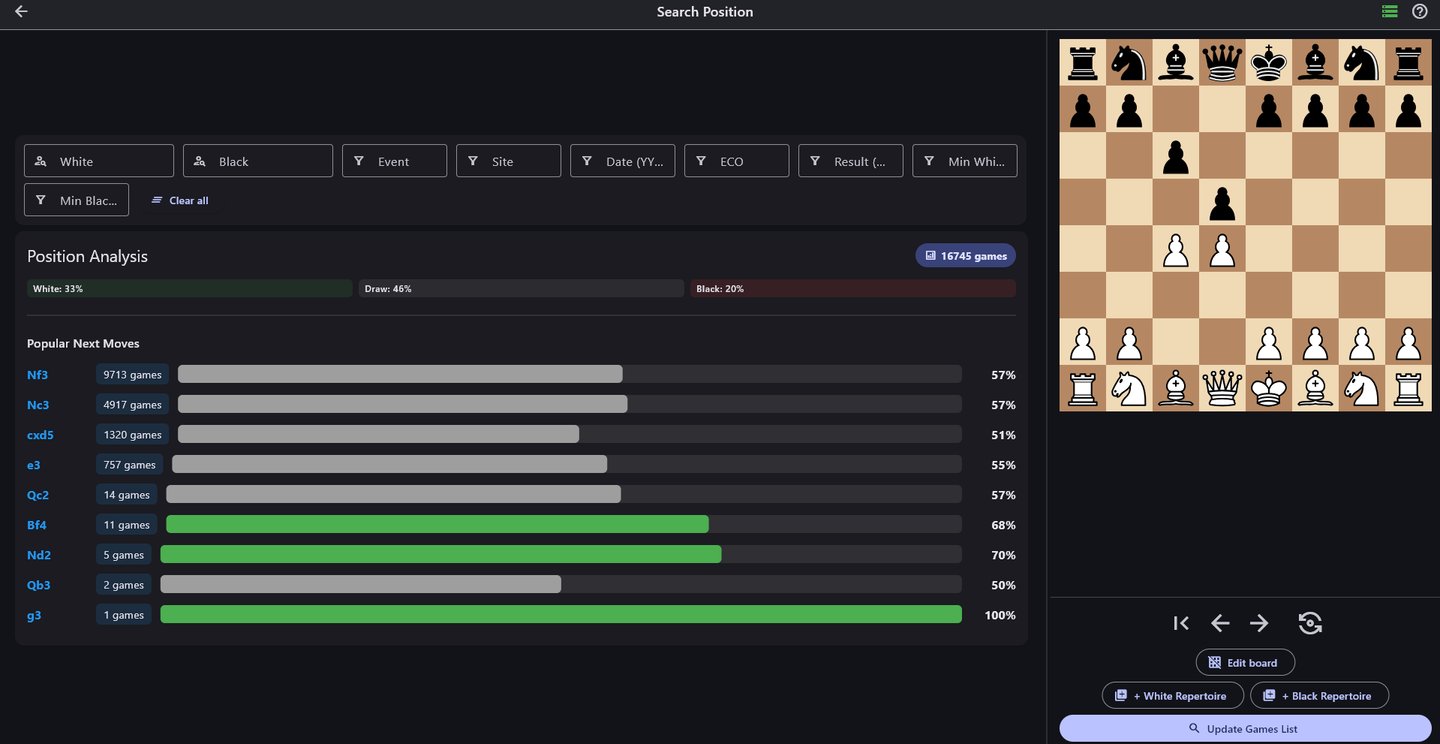Play the Bf4 move link
Viewport: 1440px width, 744px height.
37,525
